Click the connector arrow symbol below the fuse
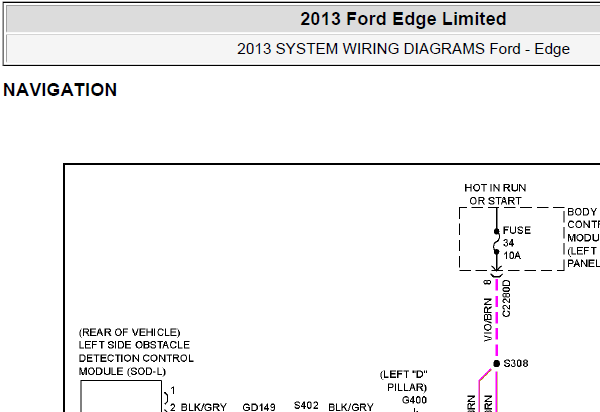The height and width of the screenshot is (412, 600). (496, 271)
